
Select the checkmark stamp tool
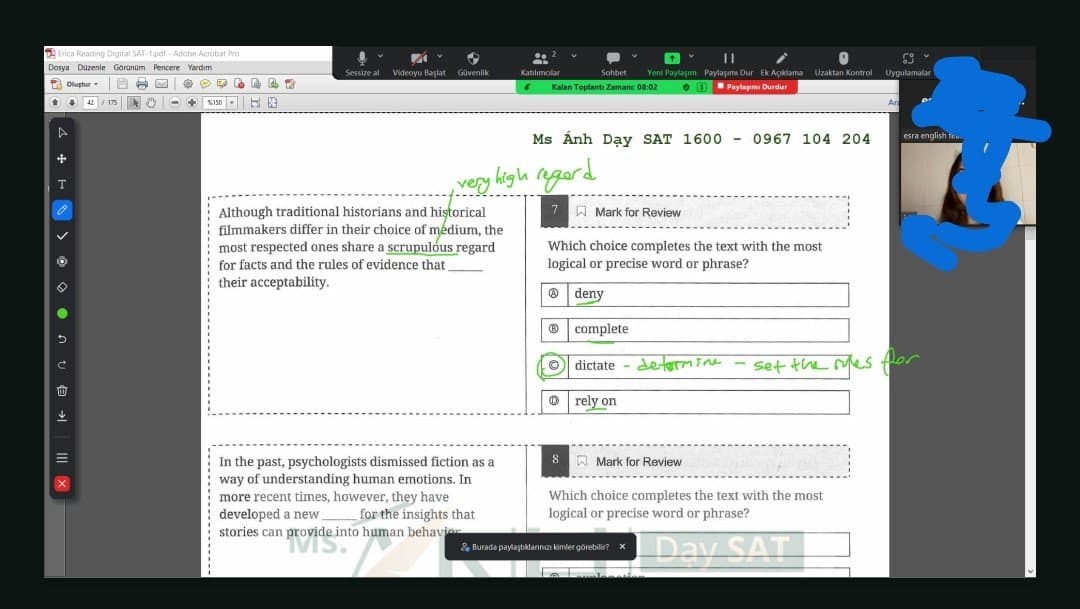(x=62, y=236)
